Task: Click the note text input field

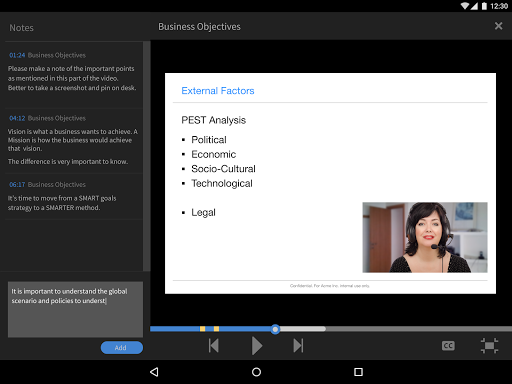Action: click(x=75, y=309)
